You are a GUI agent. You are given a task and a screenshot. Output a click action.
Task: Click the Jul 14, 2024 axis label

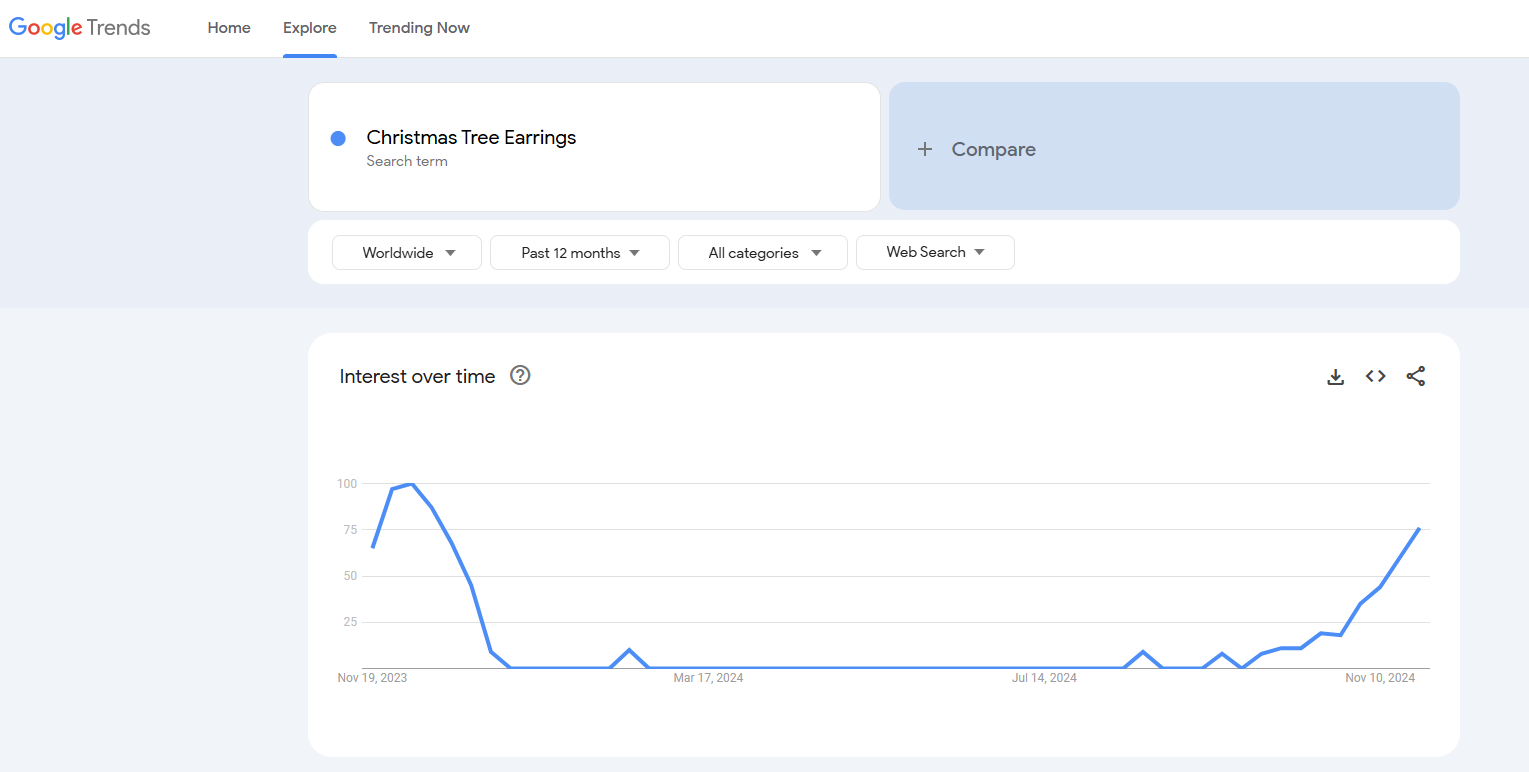point(1044,678)
